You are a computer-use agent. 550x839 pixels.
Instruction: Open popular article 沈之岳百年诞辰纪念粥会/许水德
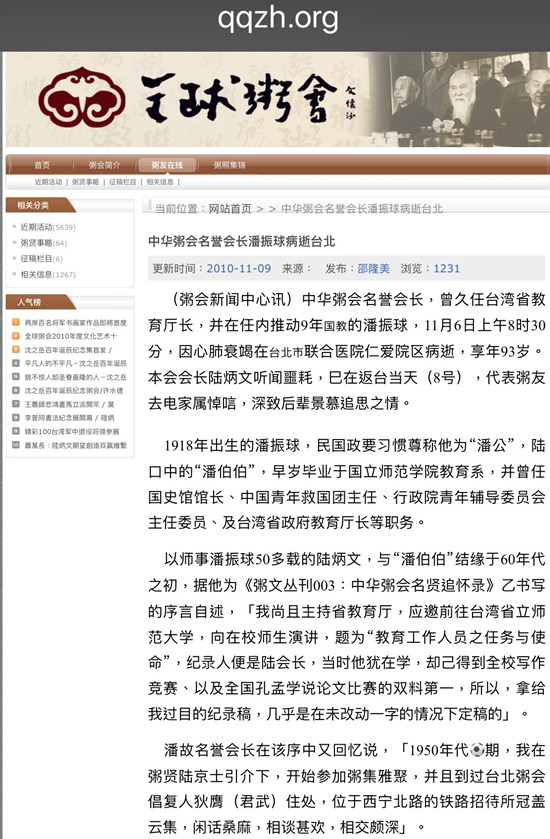[x=74, y=391]
